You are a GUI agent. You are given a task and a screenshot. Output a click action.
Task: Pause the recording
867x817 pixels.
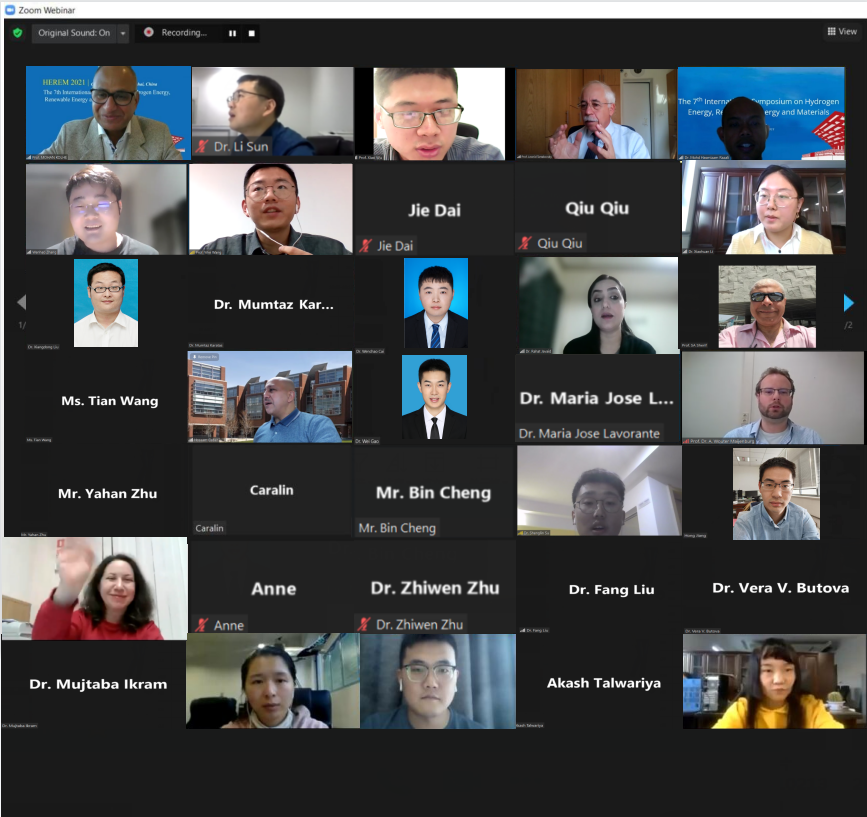pos(232,33)
